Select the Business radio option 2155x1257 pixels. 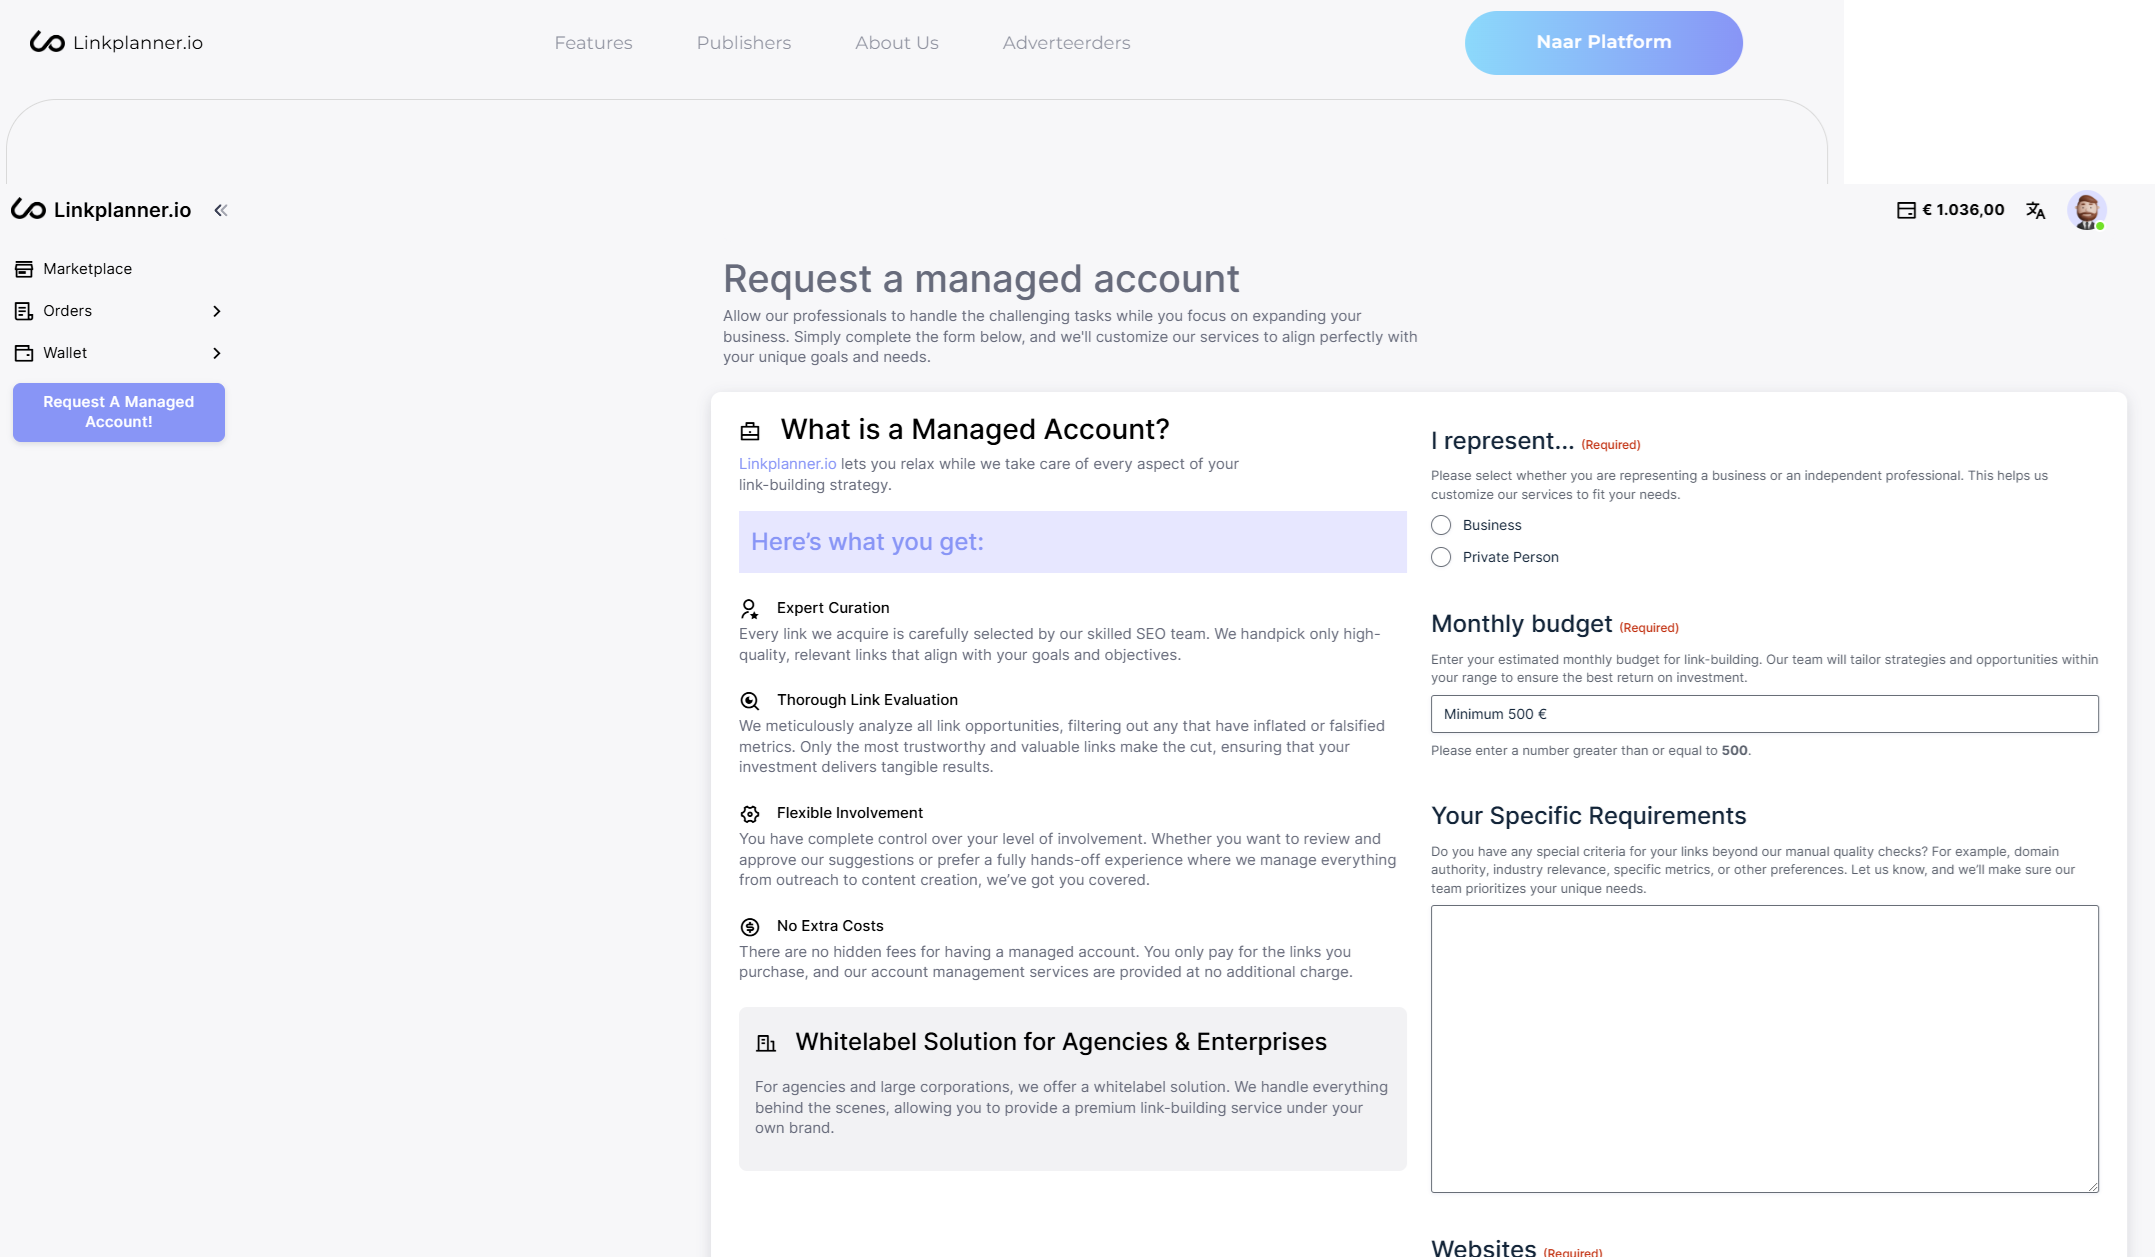[1441, 525]
